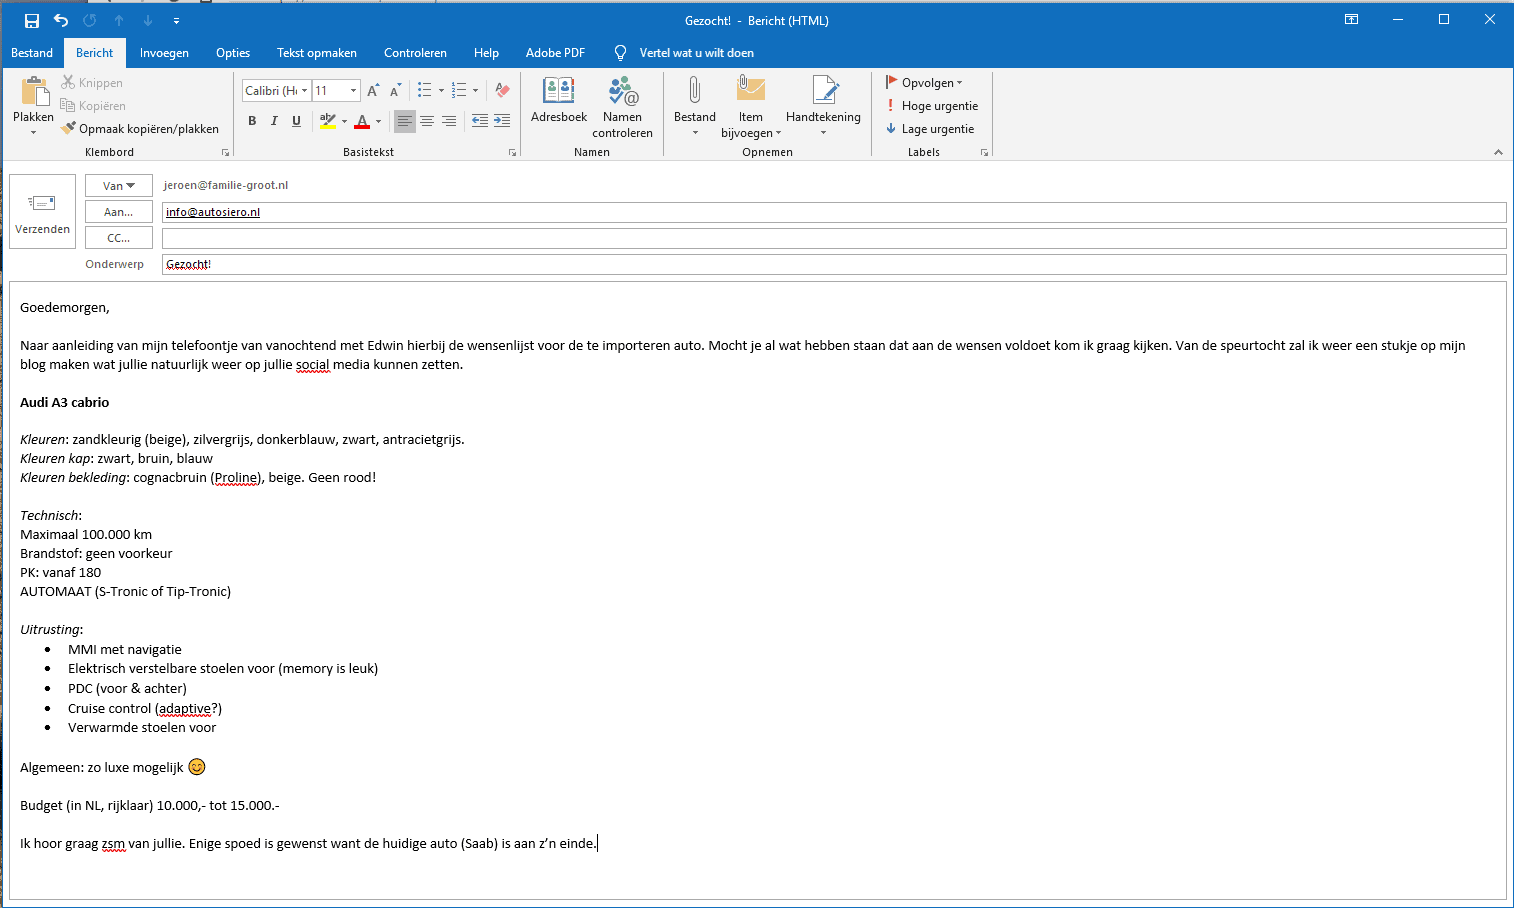Image resolution: width=1514 pixels, height=908 pixels.
Task: Click the redo icon in title bar
Action: pos(90,20)
